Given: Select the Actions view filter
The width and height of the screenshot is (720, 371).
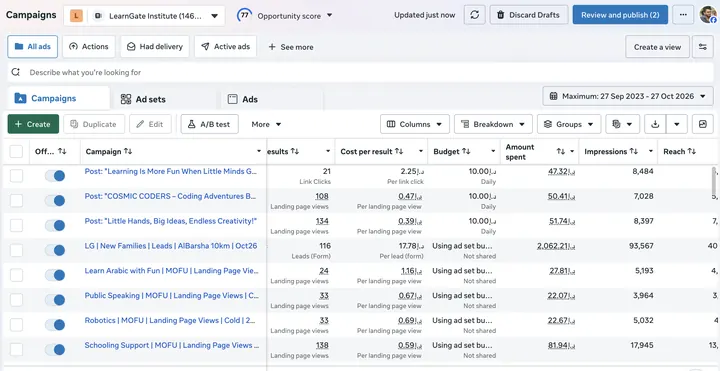Looking at the screenshot, I should pos(89,47).
